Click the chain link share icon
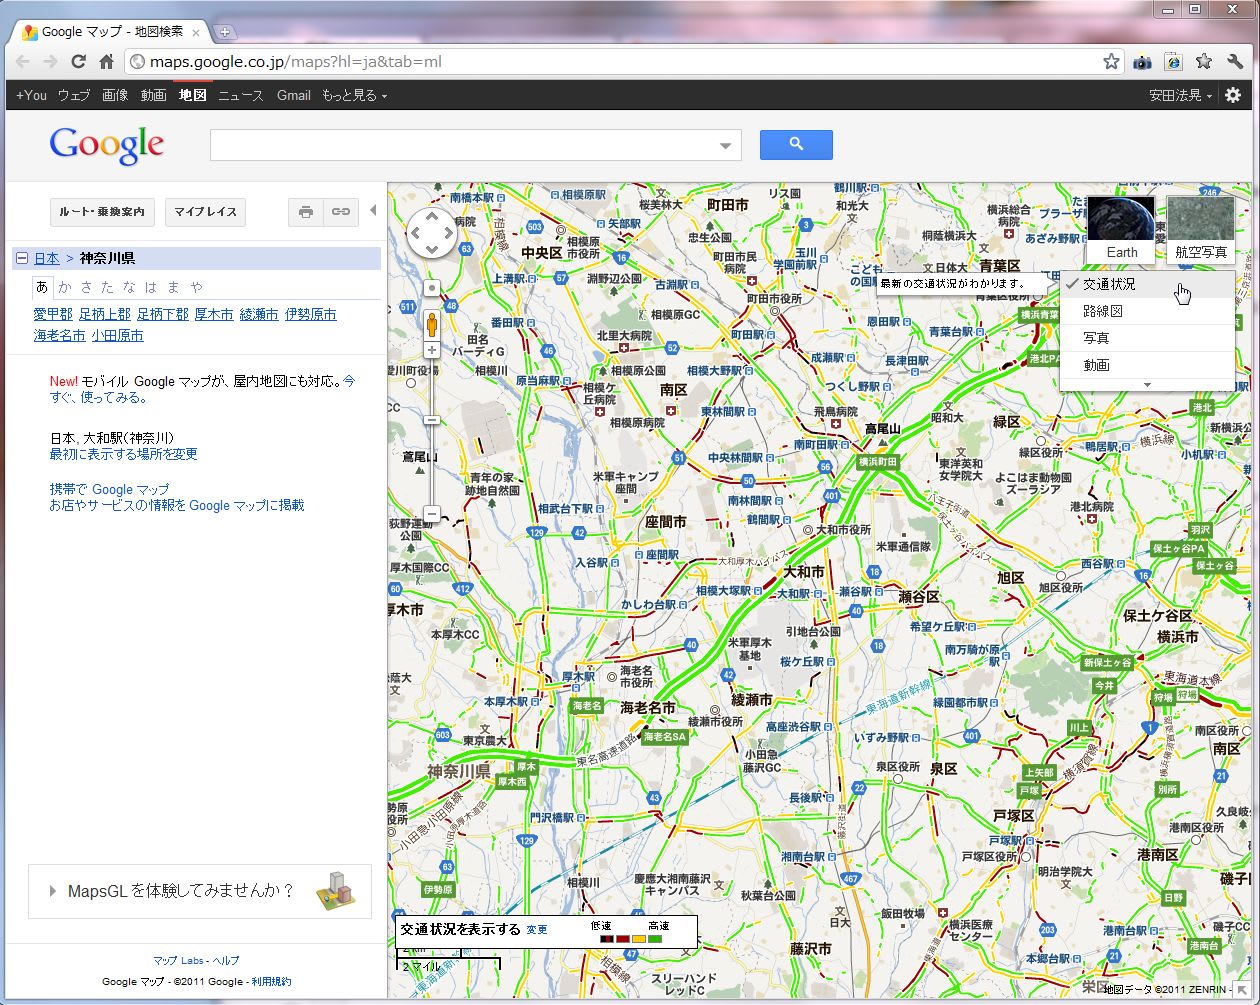The height and width of the screenshot is (1005, 1260). pyautogui.click(x=340, y=212)
